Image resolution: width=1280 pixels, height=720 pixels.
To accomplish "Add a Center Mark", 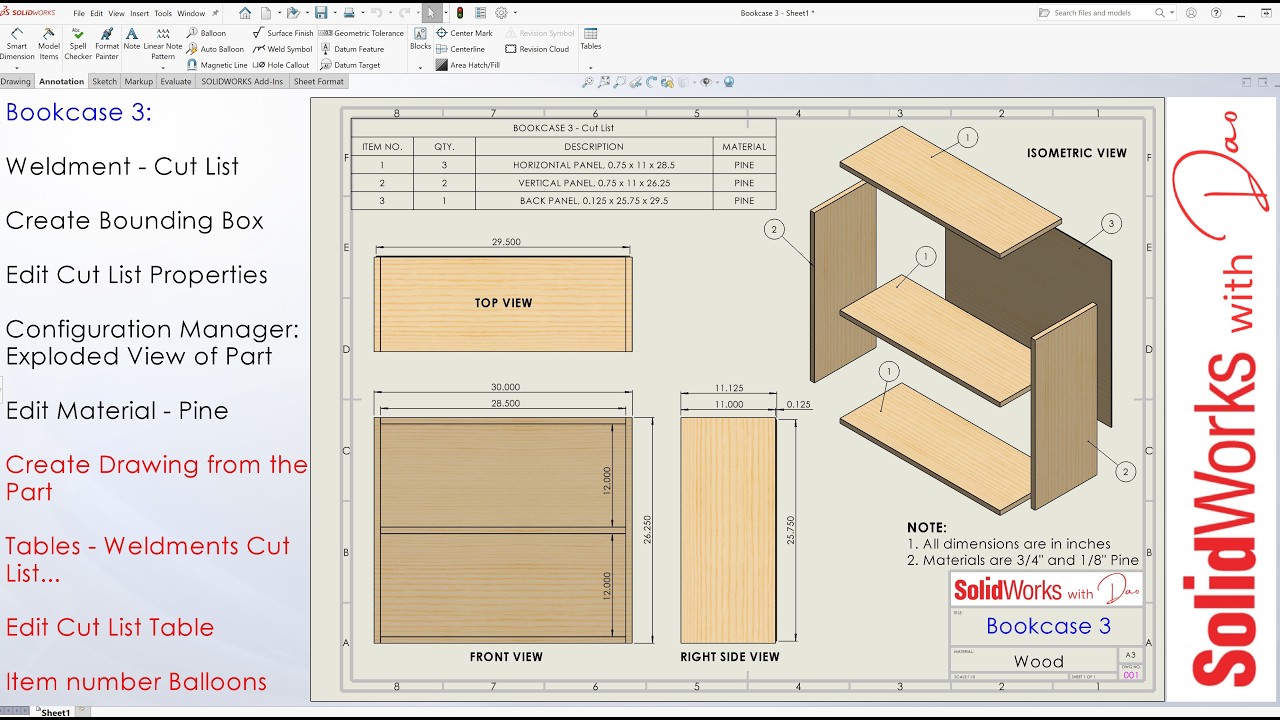I will coord(464,33).
